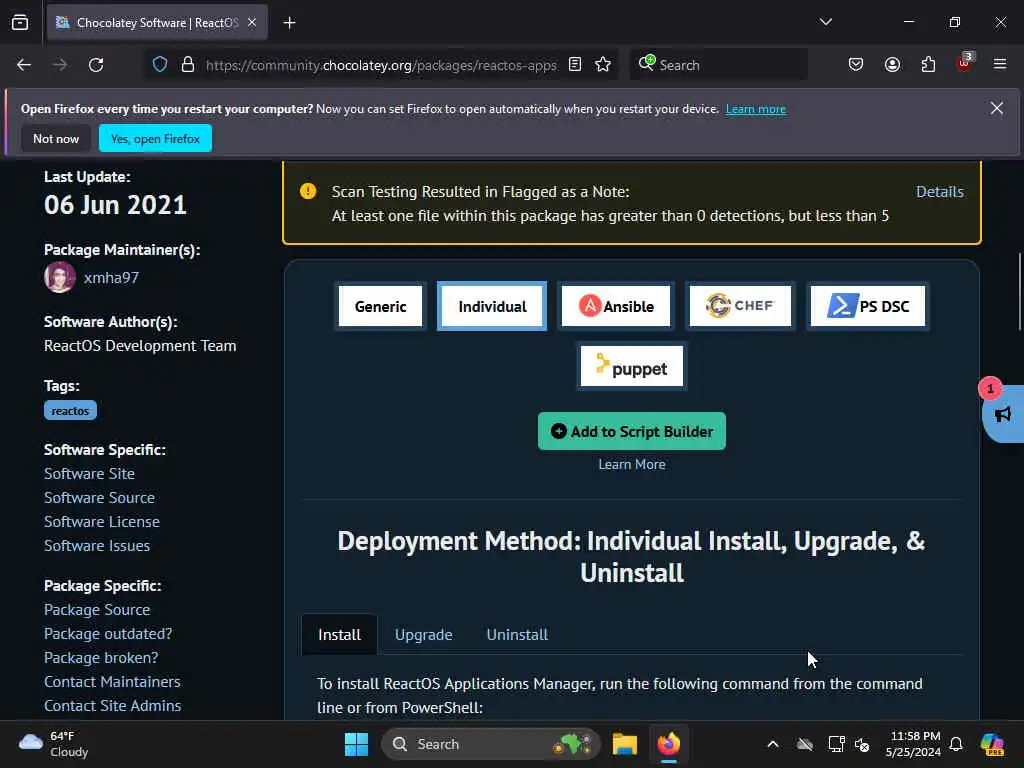Click Package outdated? link
1024x768 pixels.
[108, 633]
